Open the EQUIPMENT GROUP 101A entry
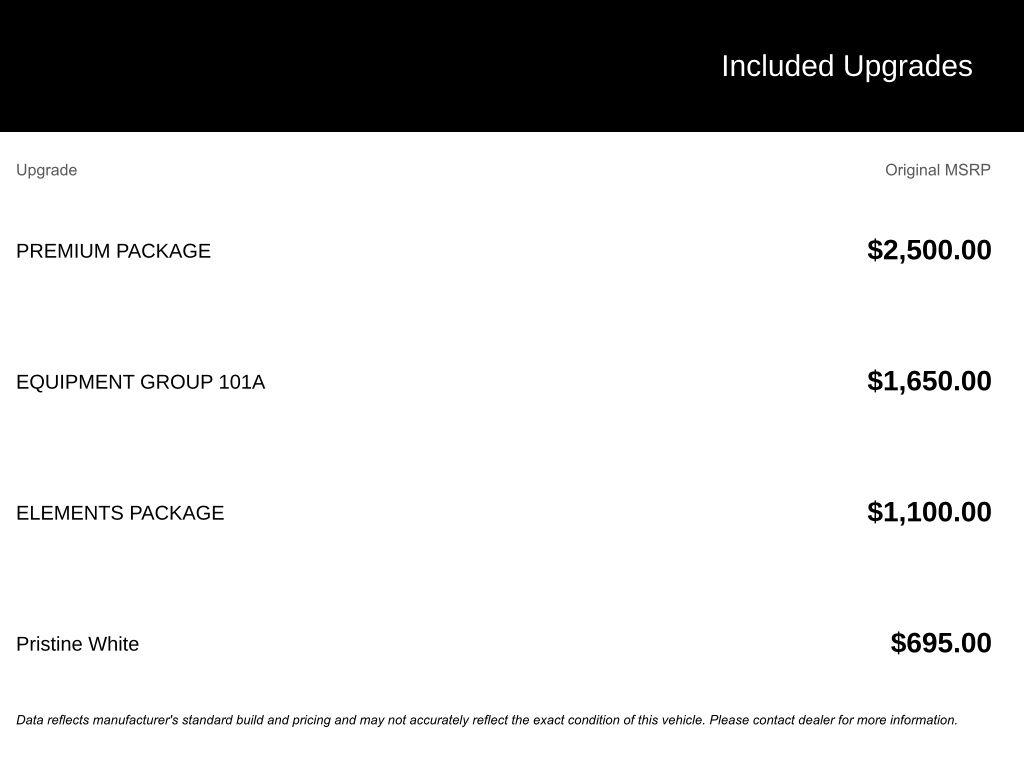Viewport: 1024px width, 768px height. (140, 382)
